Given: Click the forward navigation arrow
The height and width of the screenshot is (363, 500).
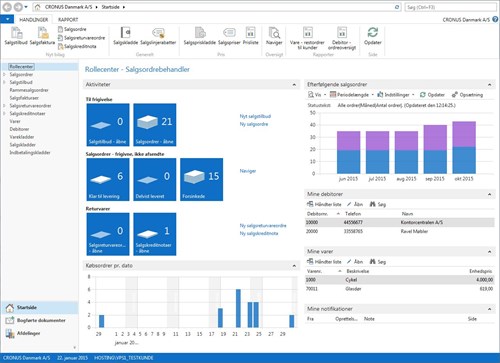Looking at the screenshot, I should [x=18, y=7].
